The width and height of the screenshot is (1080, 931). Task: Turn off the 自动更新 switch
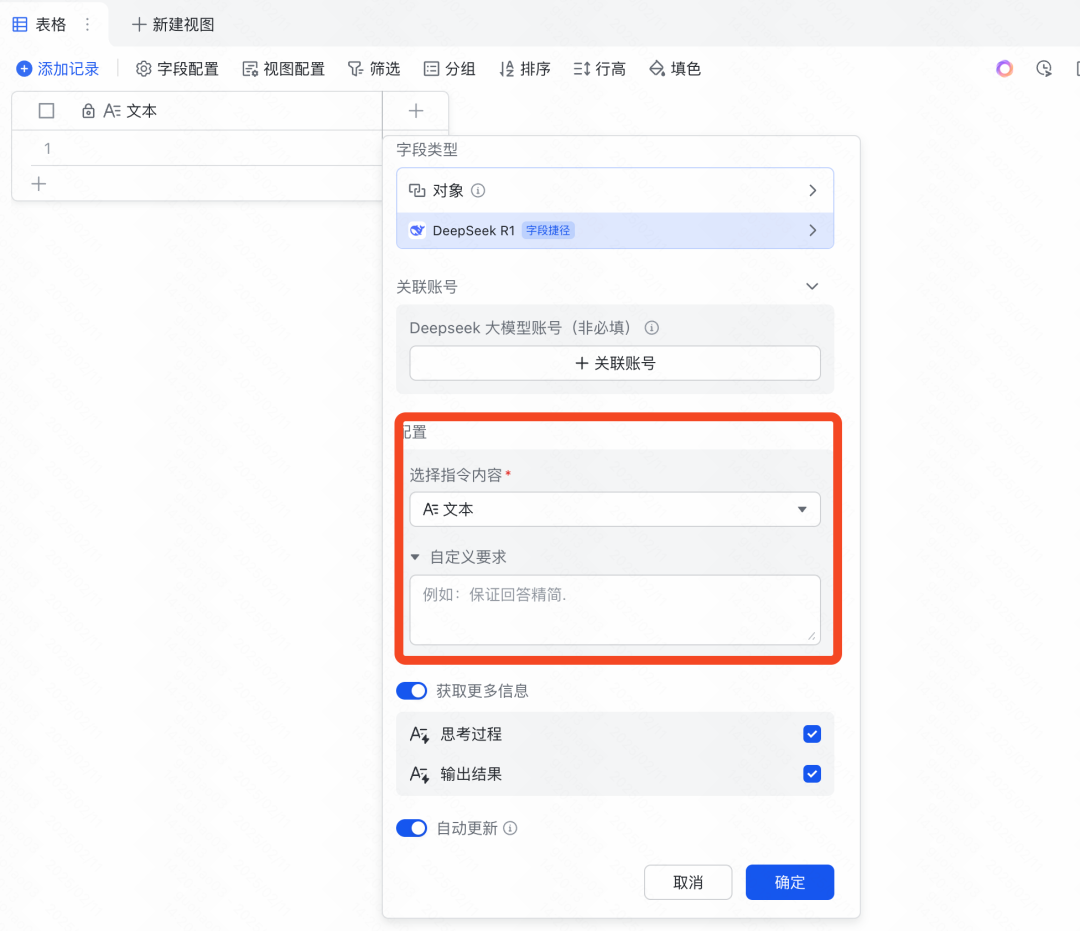click(x=412, y=828)
